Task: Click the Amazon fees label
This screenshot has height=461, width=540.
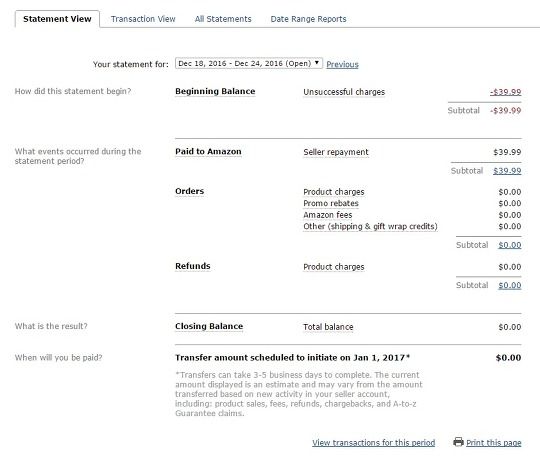Action: coord(328,215)
